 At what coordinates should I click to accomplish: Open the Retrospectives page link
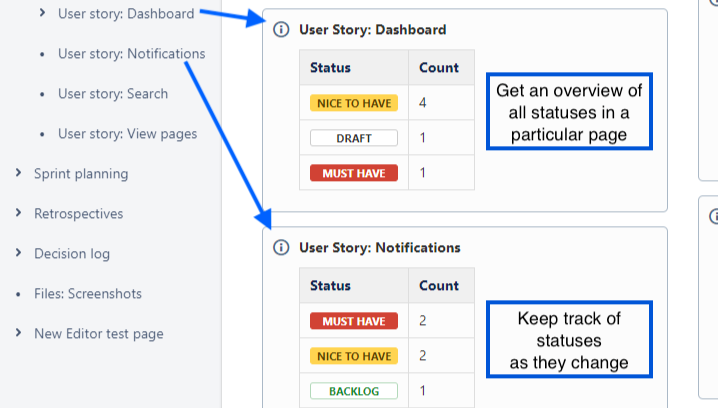(78, 213)
